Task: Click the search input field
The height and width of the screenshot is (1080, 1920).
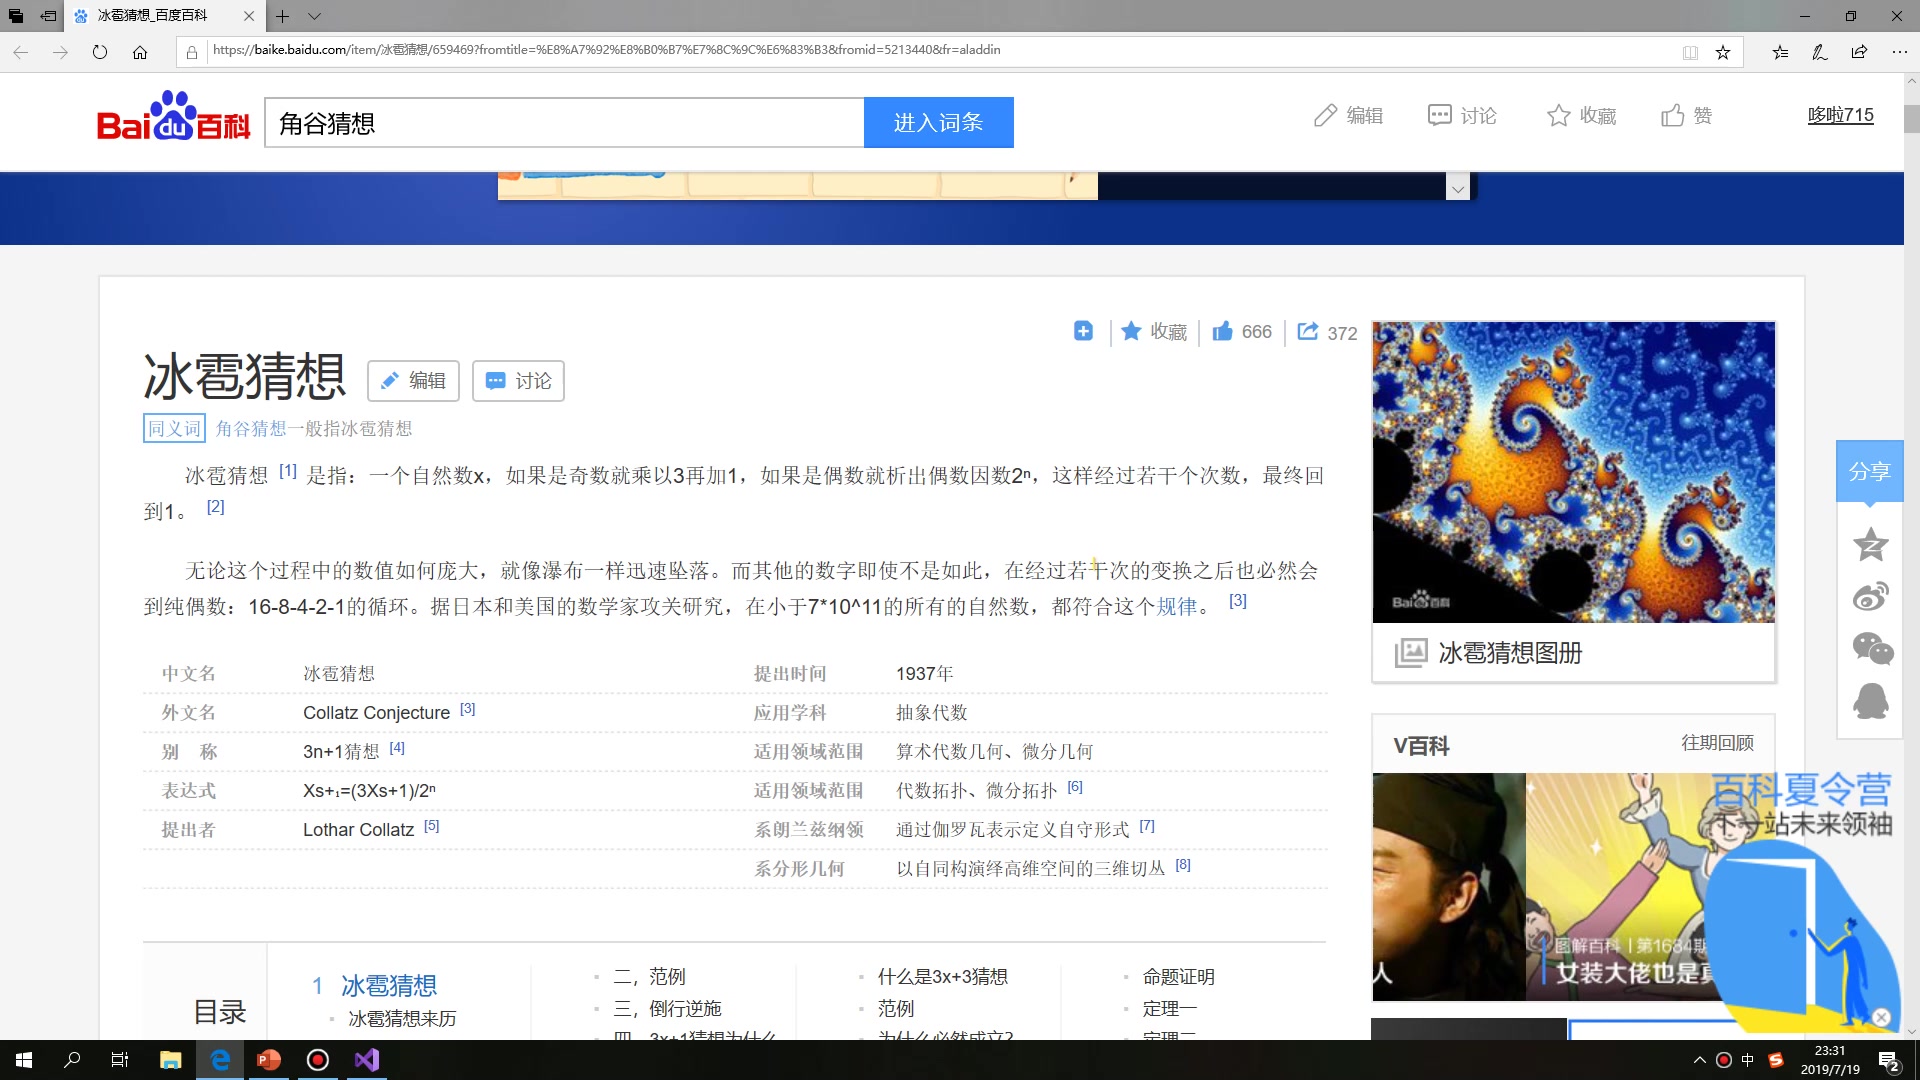Action: [x=564, y=122]
